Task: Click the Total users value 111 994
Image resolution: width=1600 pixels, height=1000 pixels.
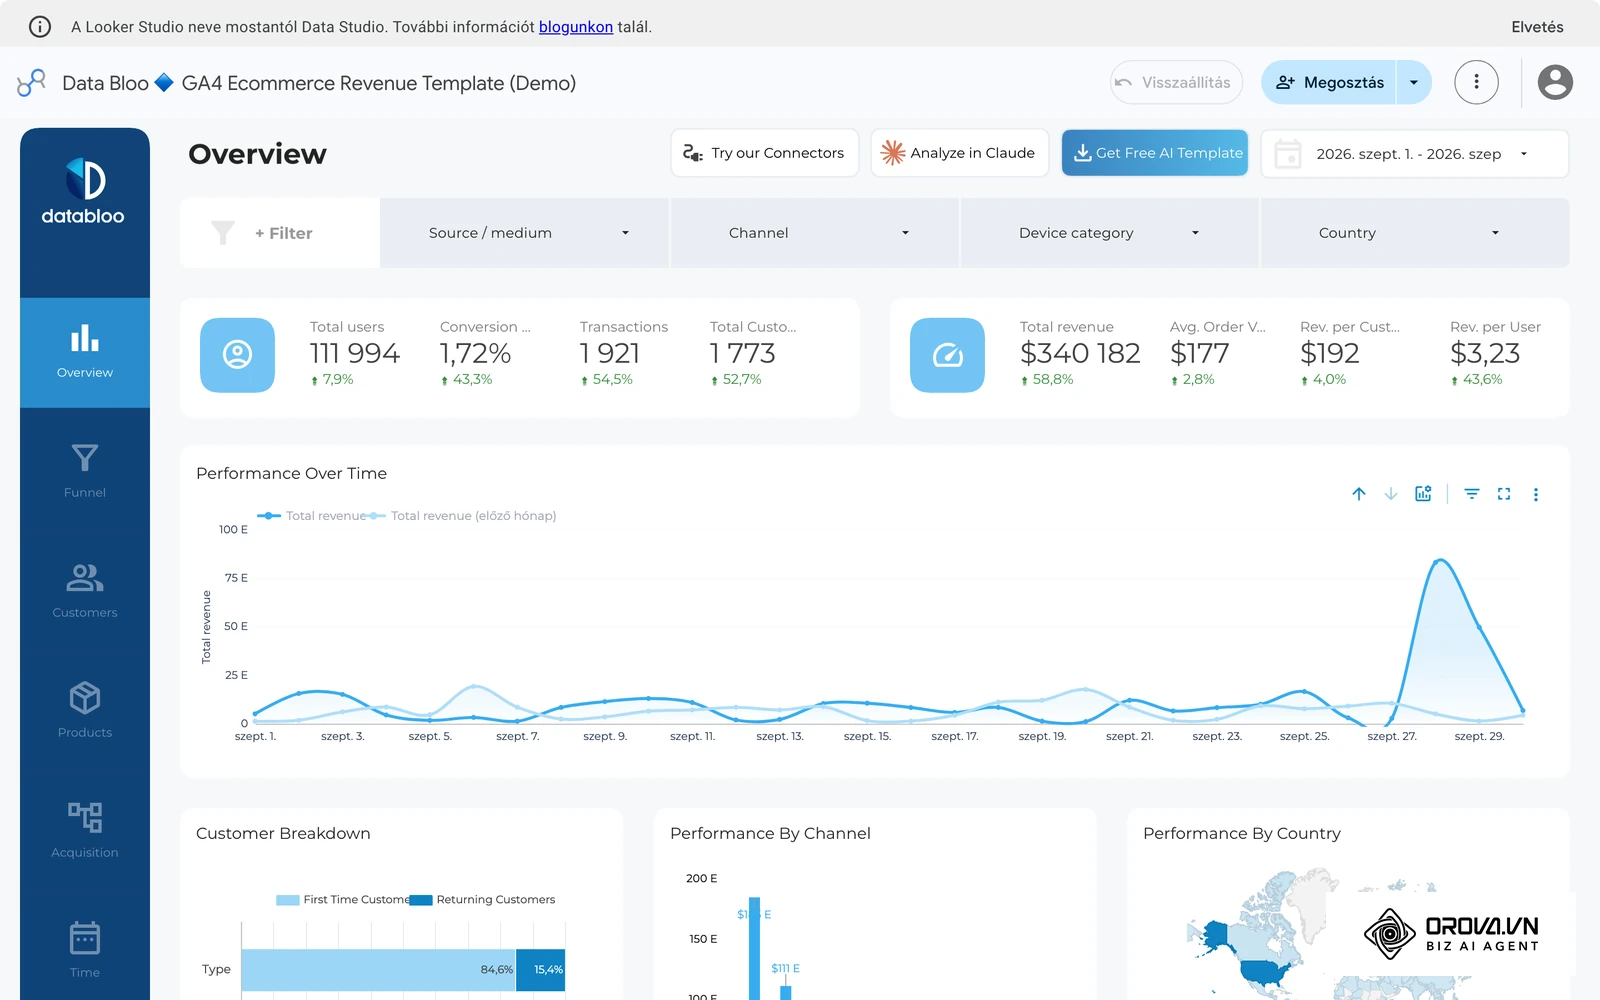Action: pyautogui.click(x=355, y=353)
